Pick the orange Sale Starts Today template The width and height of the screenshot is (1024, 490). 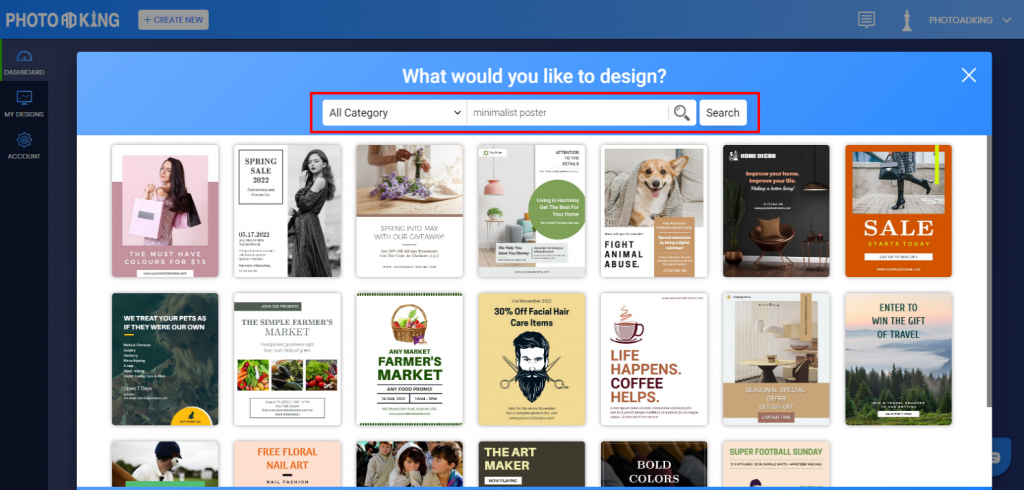click(899, 211)
